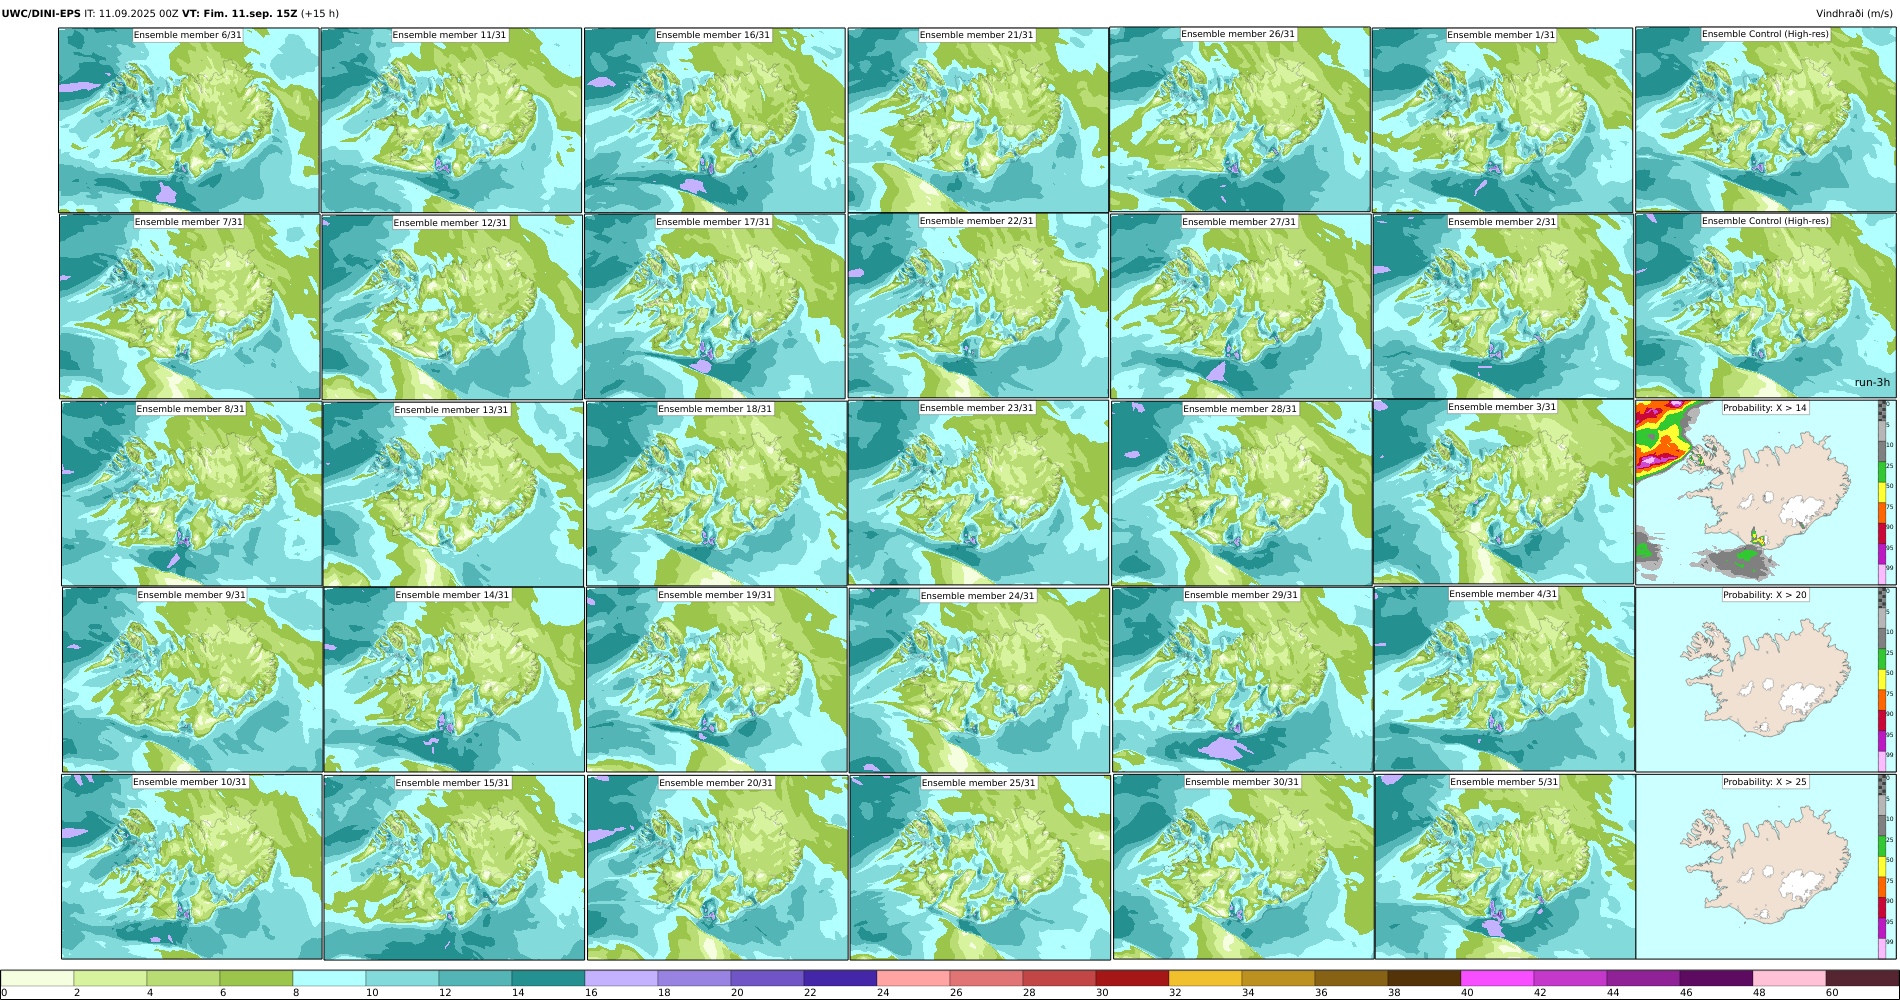Open the Ensemble Control panel marked run-3h
The image size is (1900, 1000).
[1766, 306]
